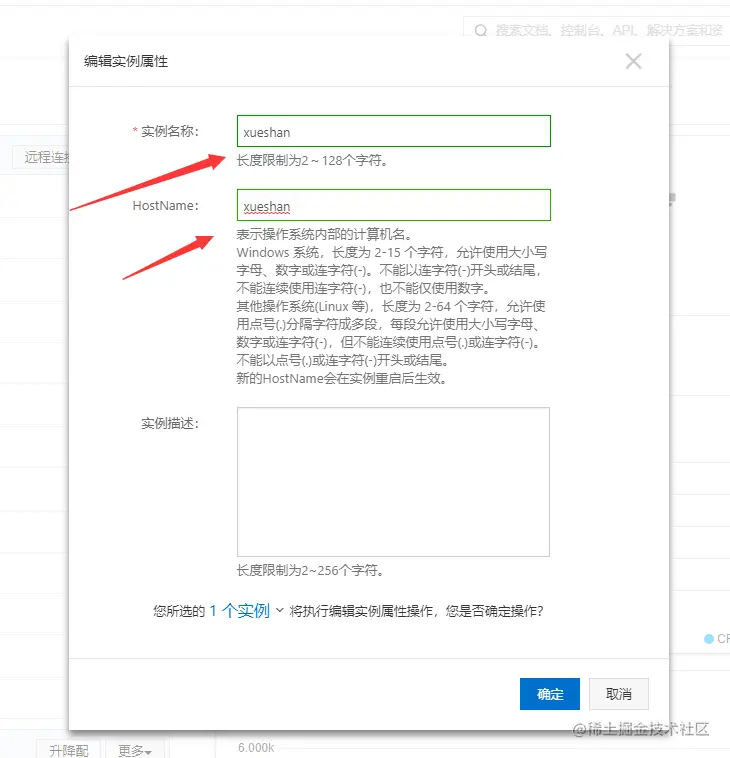
Task: Click the "编辑实例属性" dialog title
Action: [x=126, y=61]
